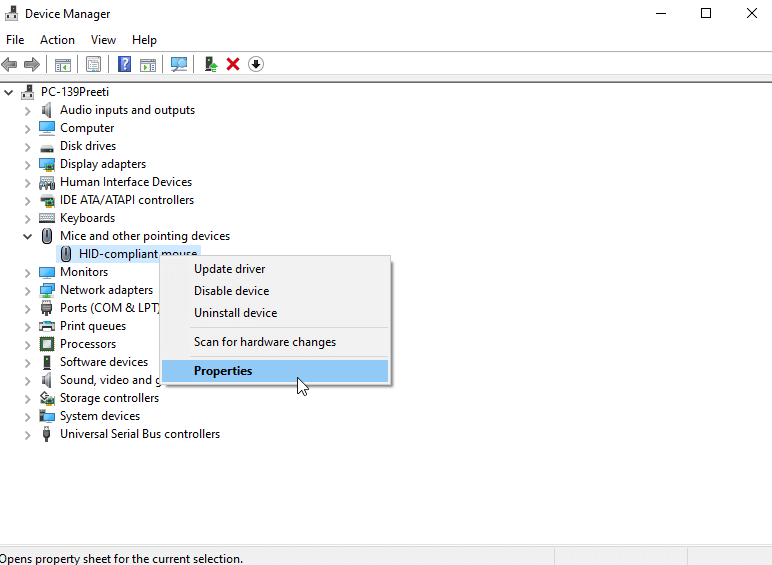Select the Software devices tree label
772x565 pixels.
coord(104,362)
